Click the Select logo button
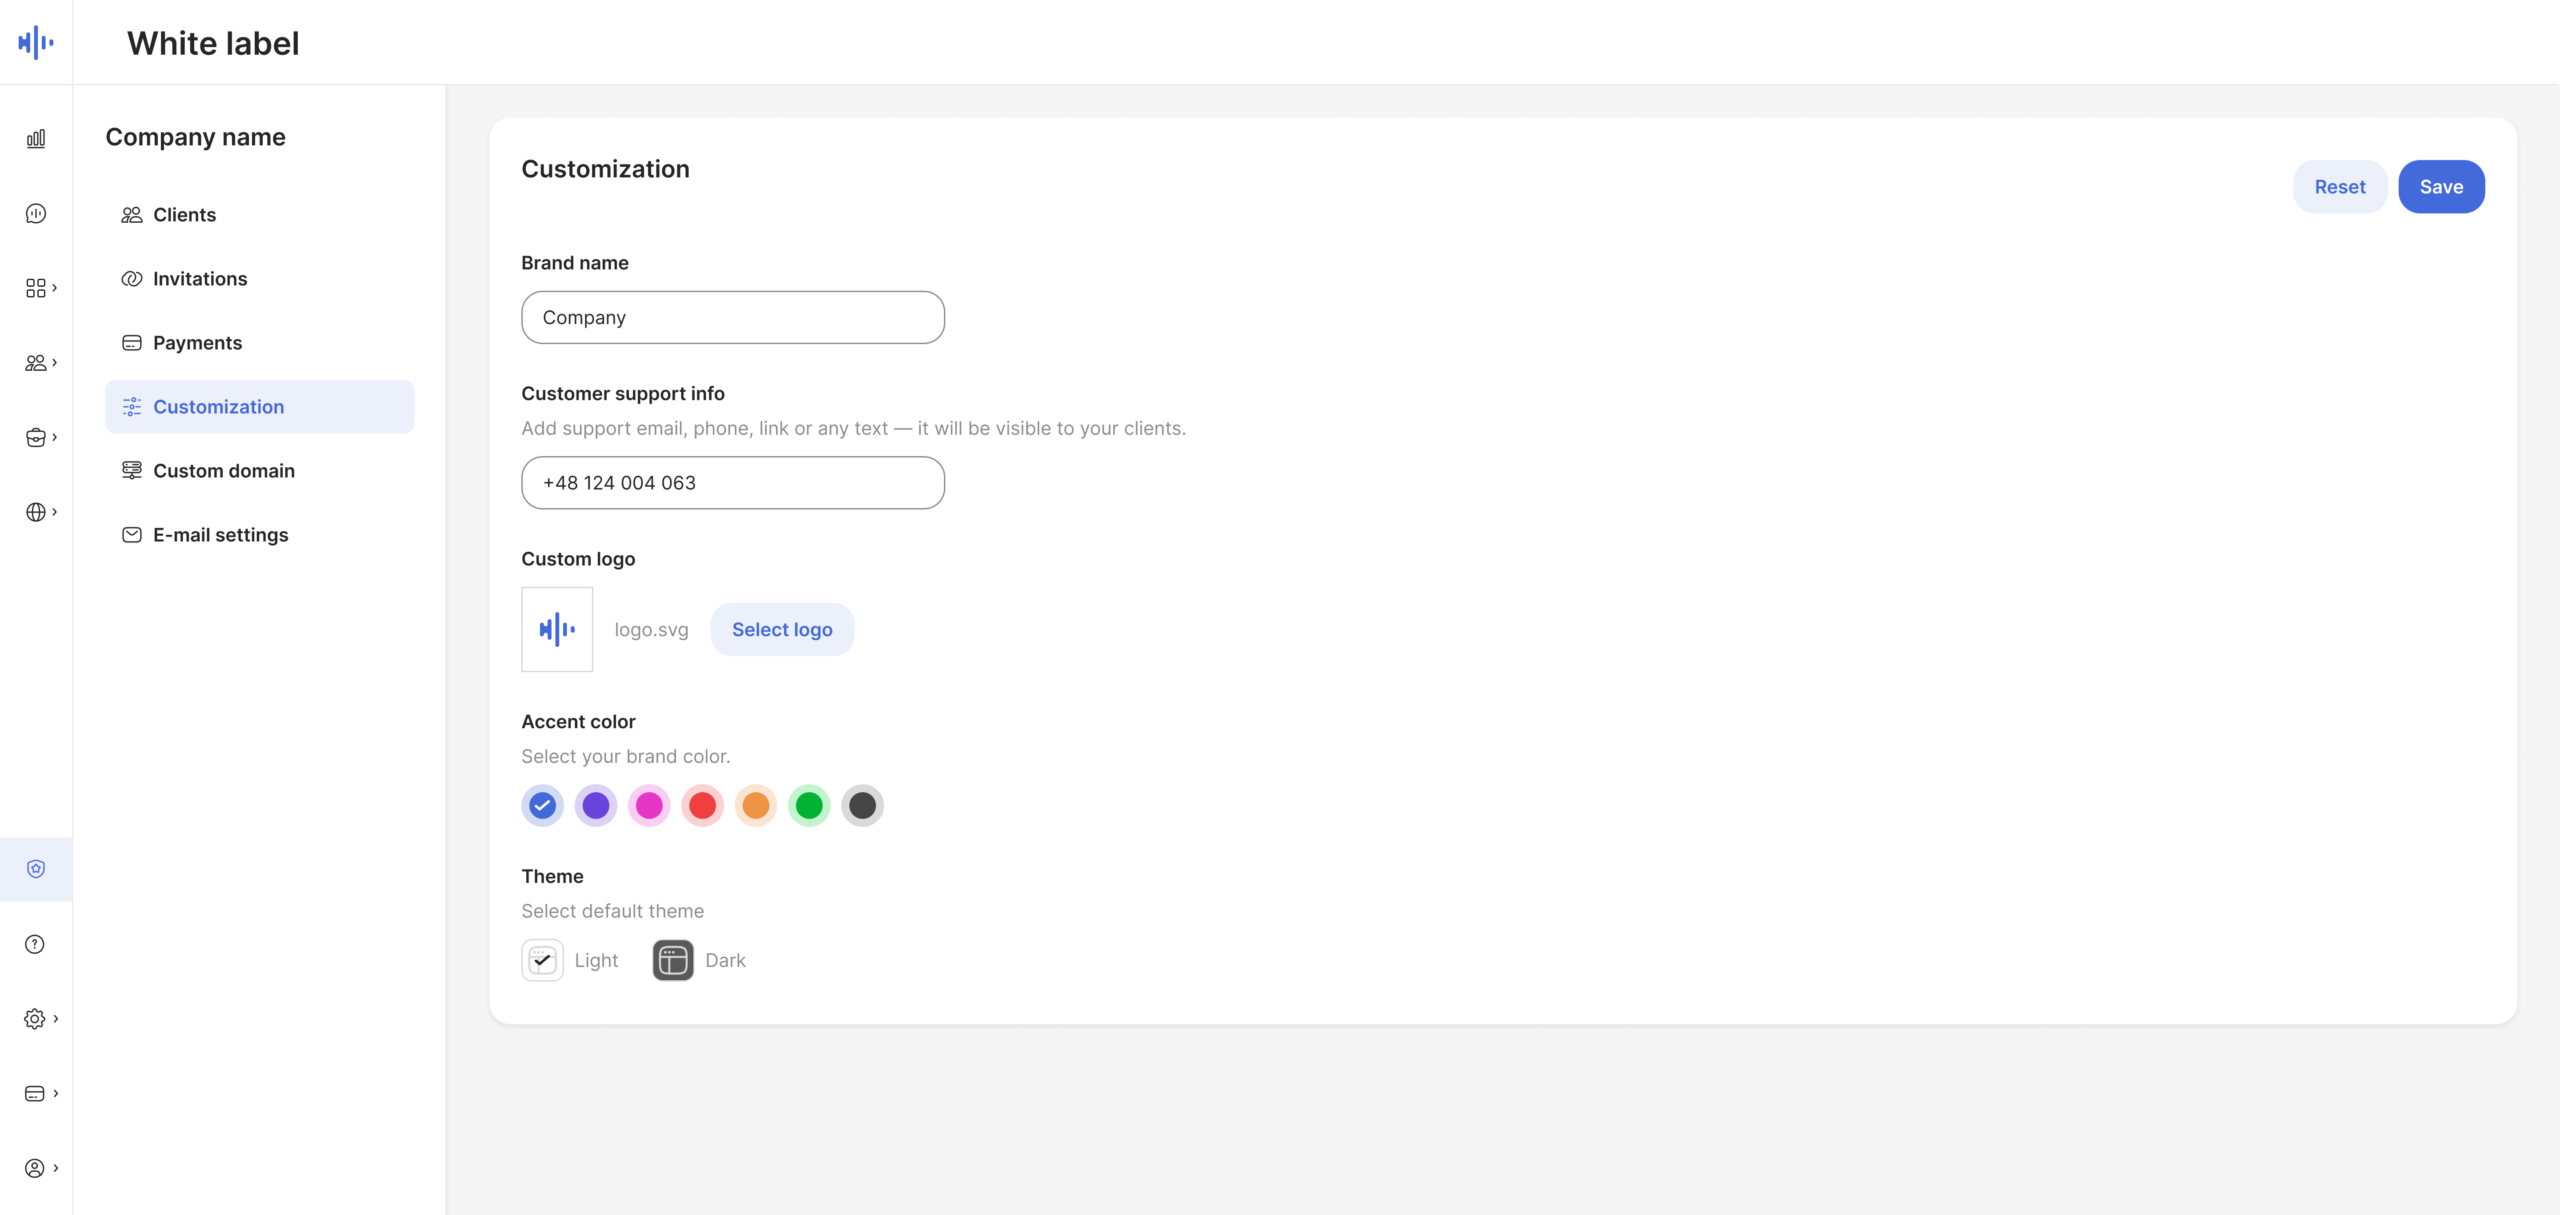The image size is (2560, 1215). click(782, 629)
